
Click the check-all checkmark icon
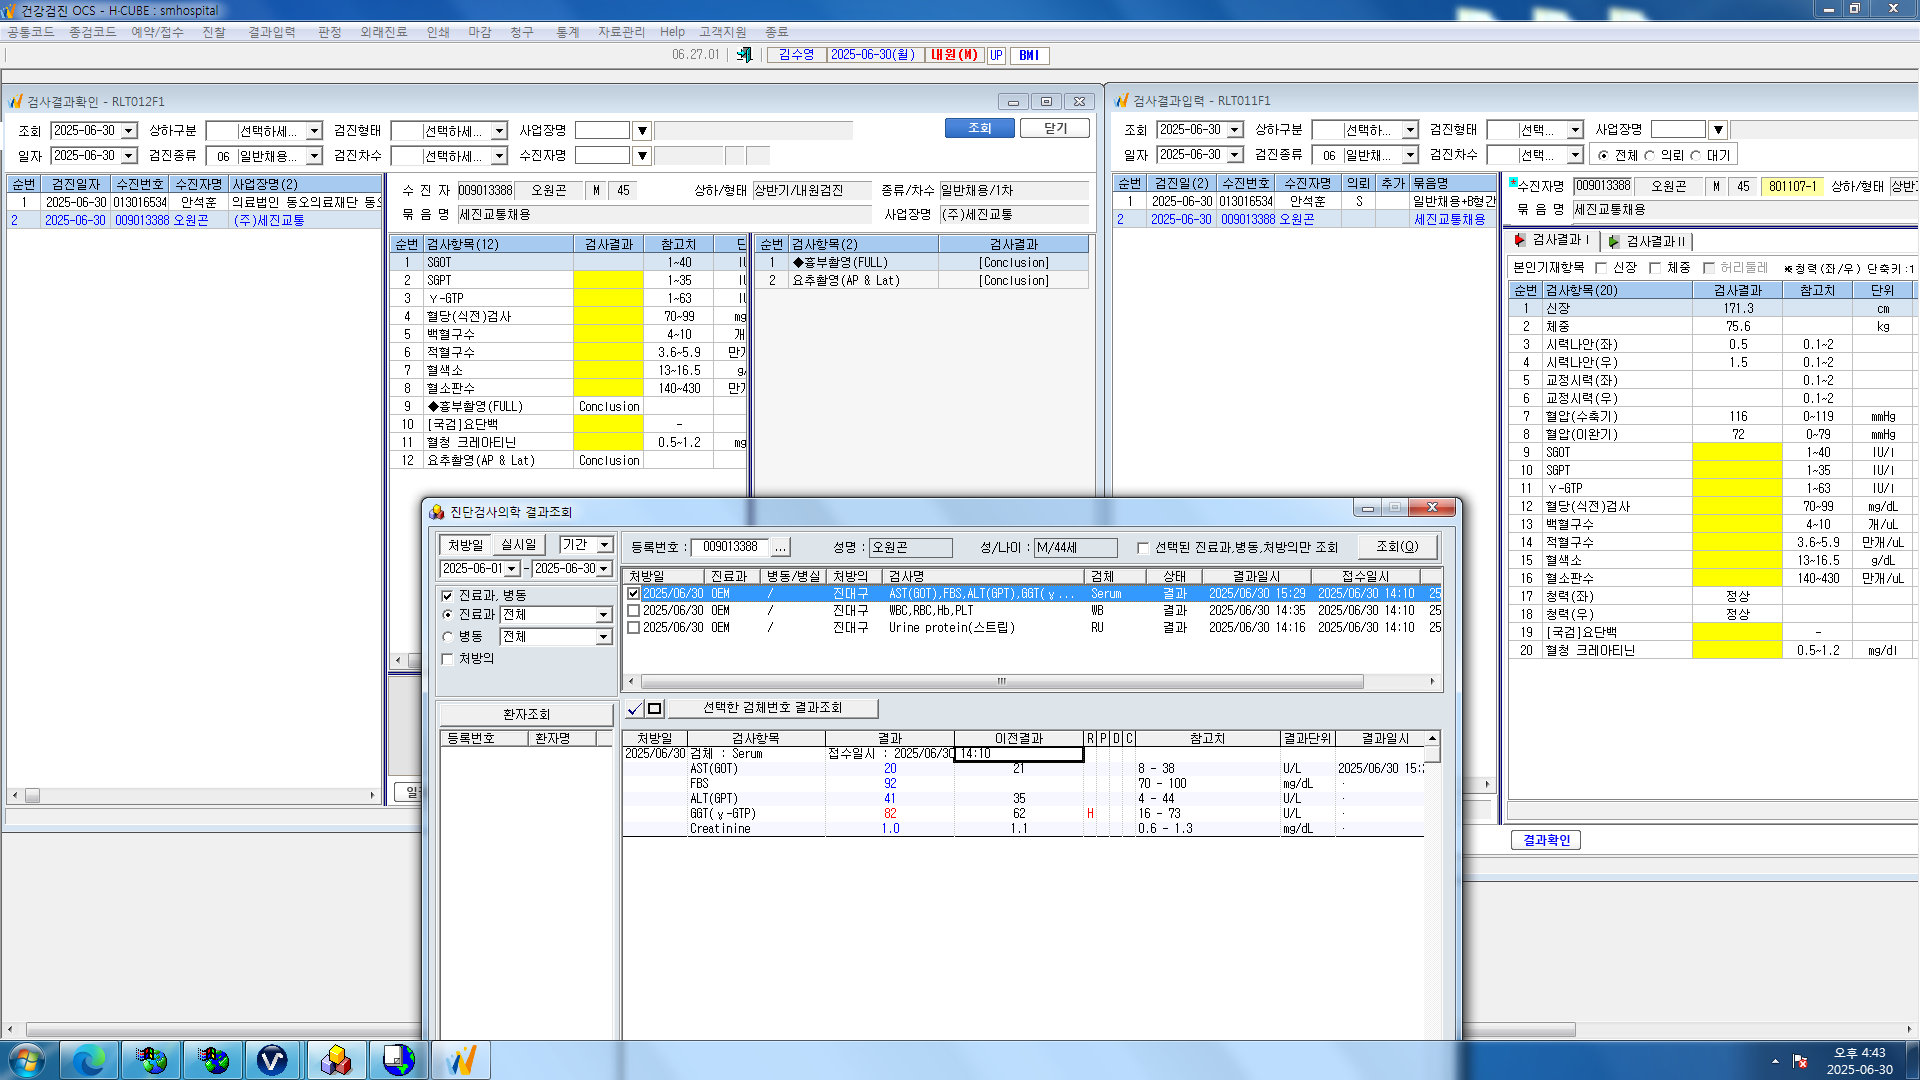click(635, 708)
